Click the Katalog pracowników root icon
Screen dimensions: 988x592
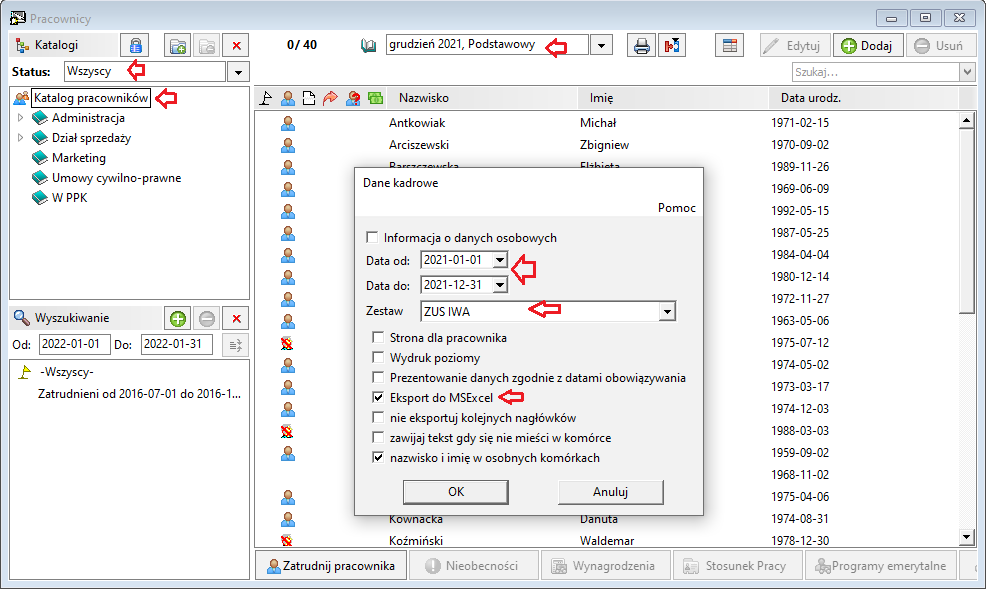tap(21, 98)
